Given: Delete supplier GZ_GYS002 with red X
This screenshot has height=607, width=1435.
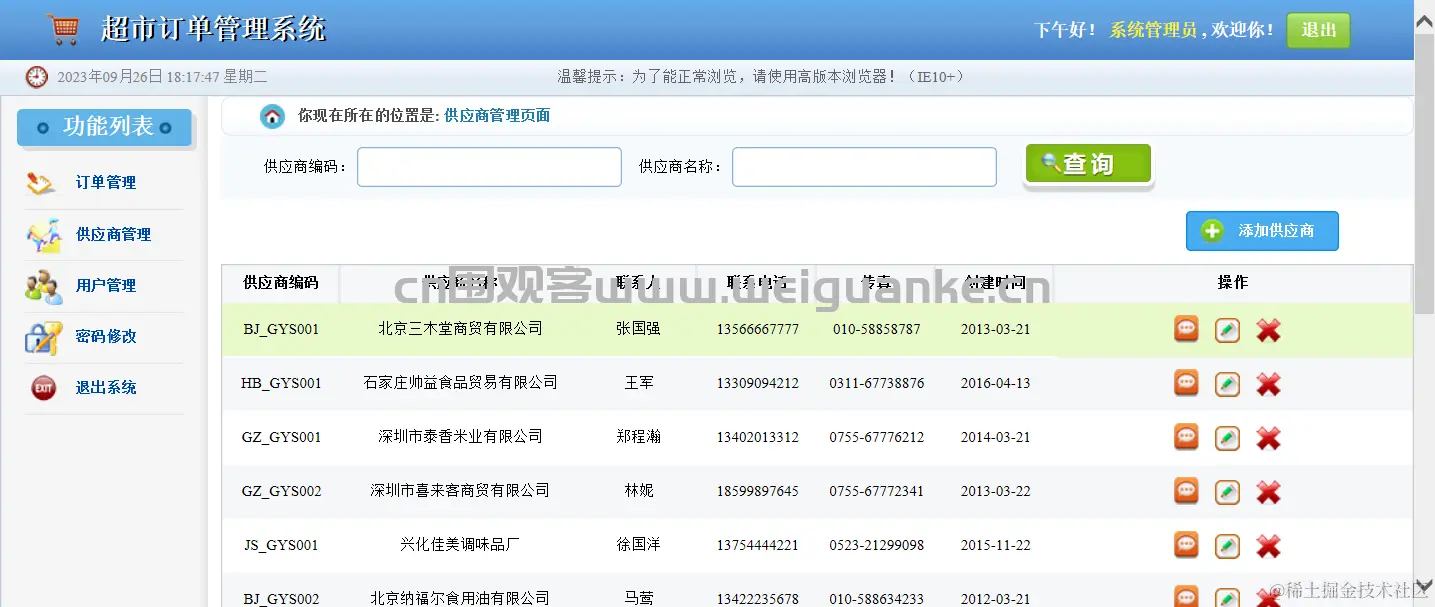Looking at the screenshot, I should pos(1268,492).
